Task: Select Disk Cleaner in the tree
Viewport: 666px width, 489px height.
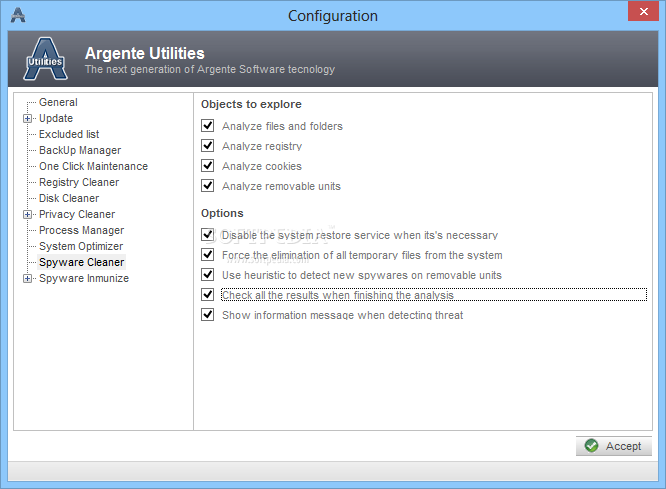Action: [69, 198]
